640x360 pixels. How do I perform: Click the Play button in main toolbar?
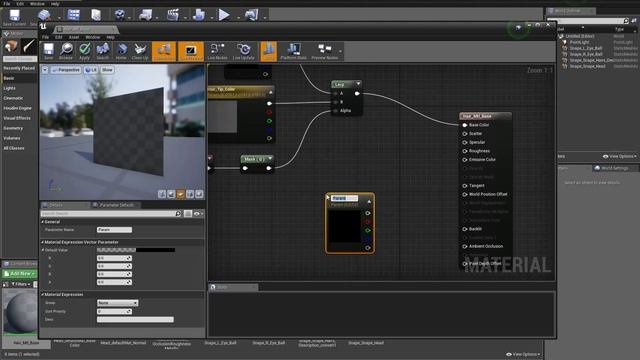tap(224, 15)
